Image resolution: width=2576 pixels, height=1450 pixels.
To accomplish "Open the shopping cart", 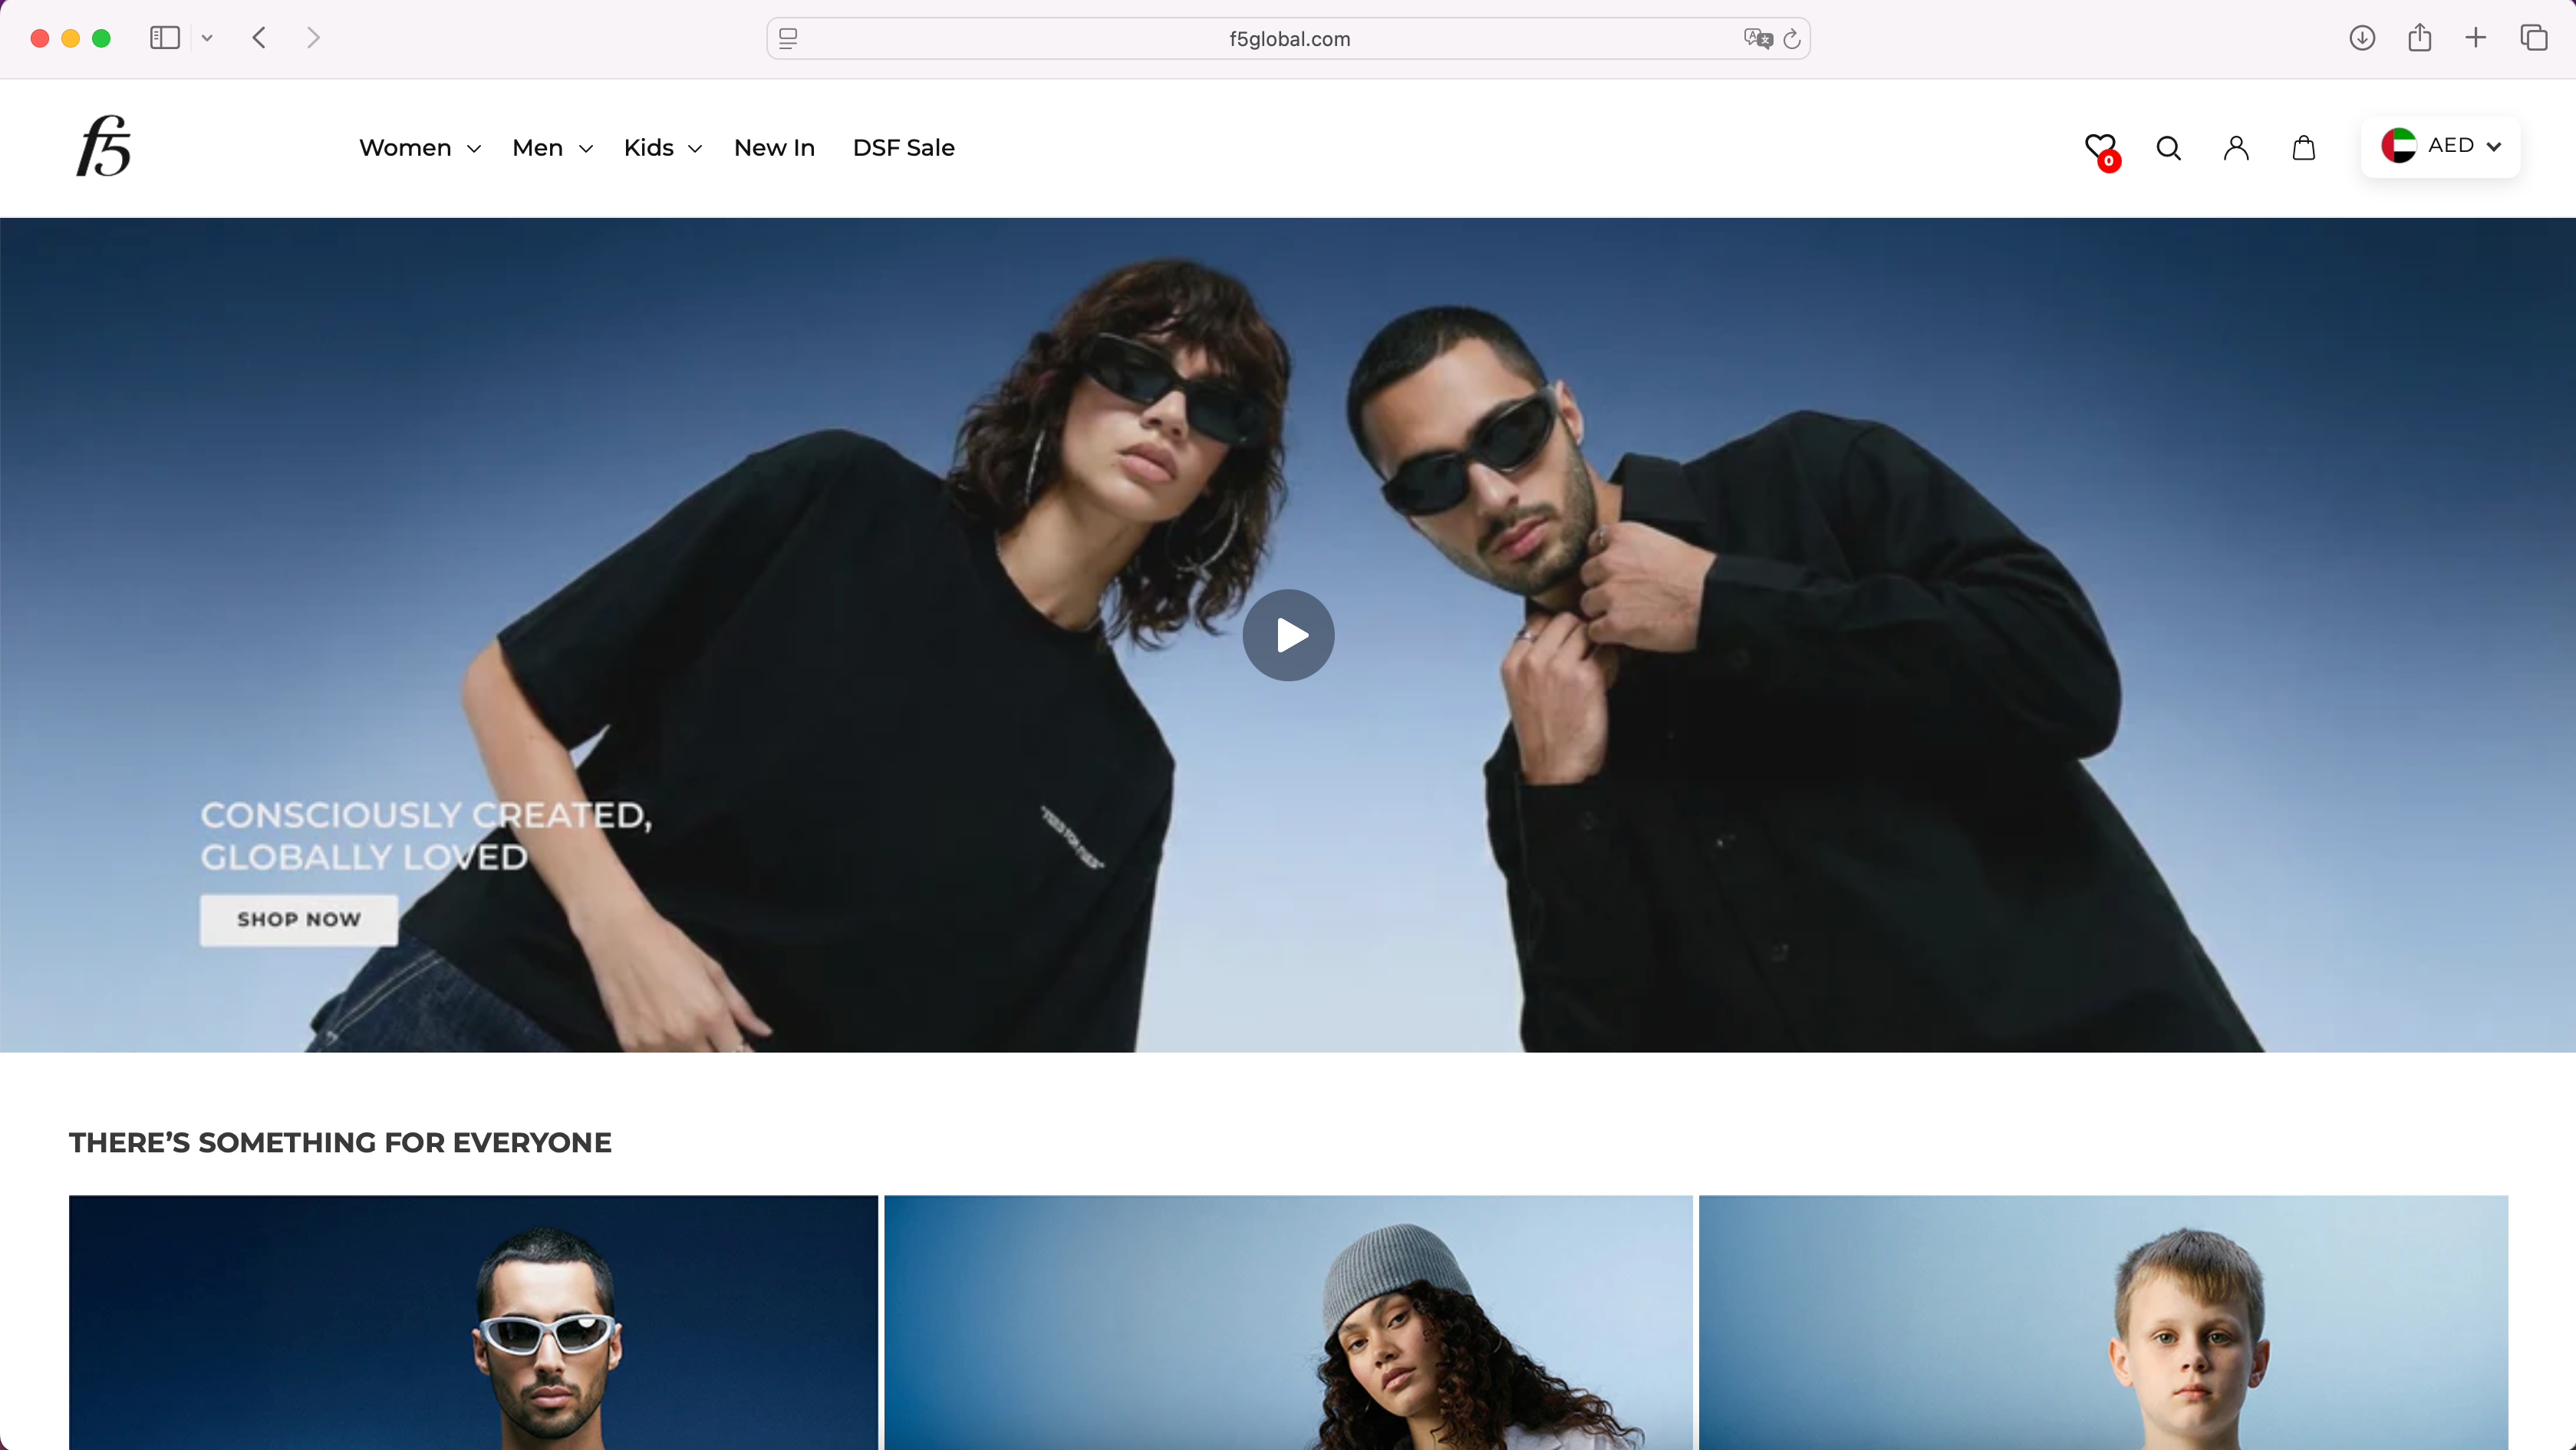I will [2303, 147].
